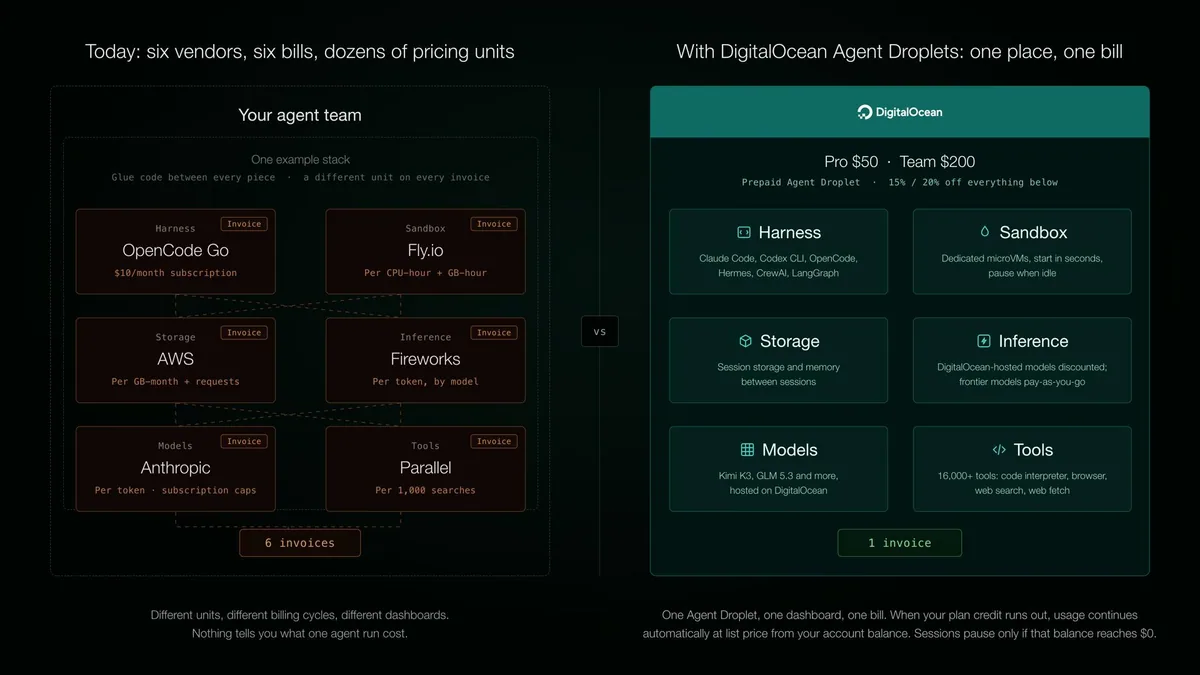Click 'Per token · subscription caps' text
Viewport: 1200px width, 675px height.
coord(176,491)
